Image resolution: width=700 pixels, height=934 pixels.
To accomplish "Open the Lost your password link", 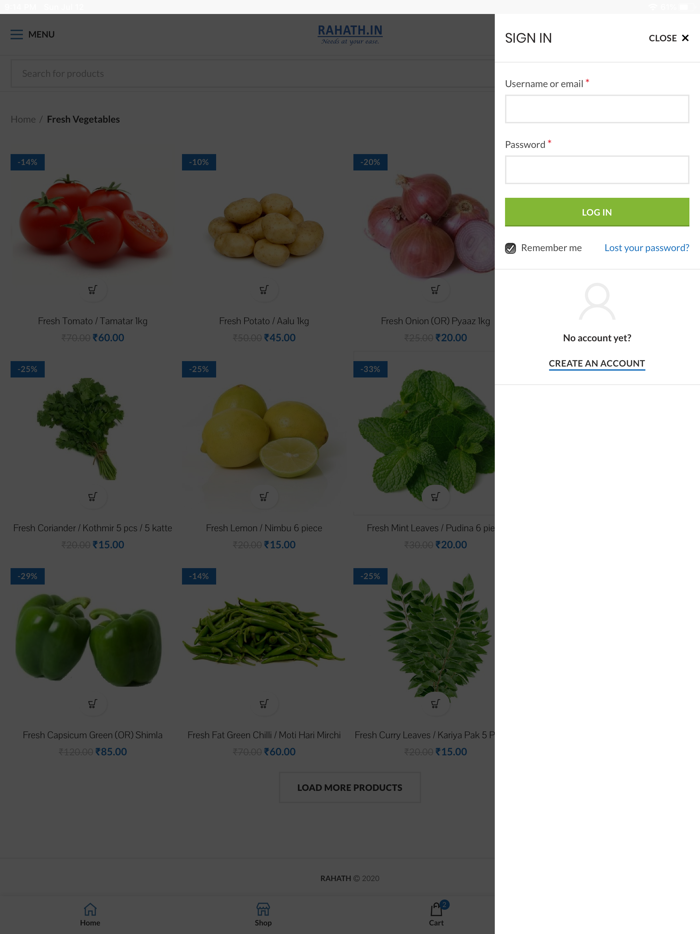I will (646, 248).
